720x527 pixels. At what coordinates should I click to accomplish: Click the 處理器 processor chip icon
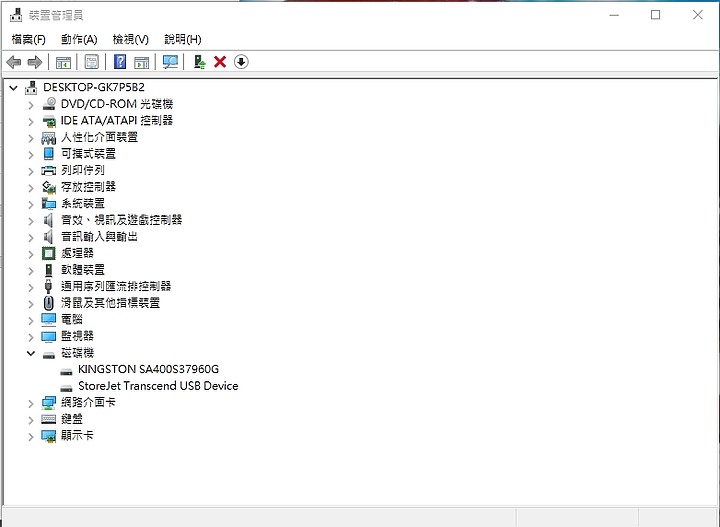click(x=49, y=253)
